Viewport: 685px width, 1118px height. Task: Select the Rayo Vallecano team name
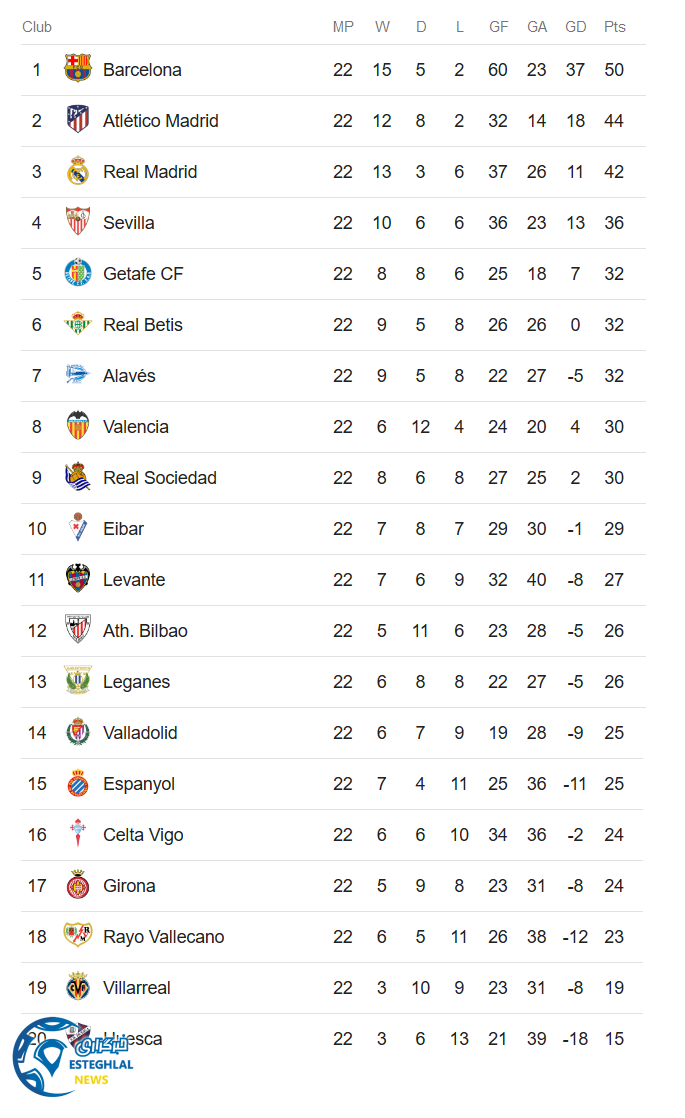163,937
